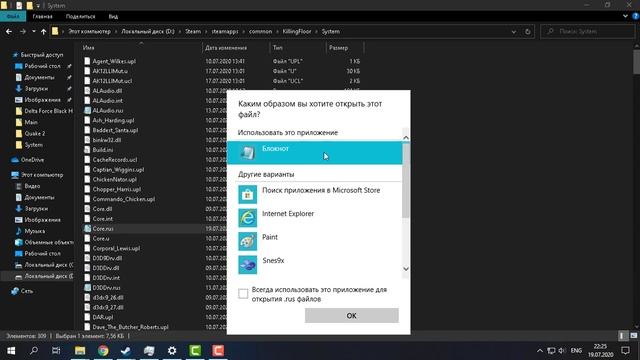640x360 pixels.
Task: Go up one folder level arrow
Action: 43,31
